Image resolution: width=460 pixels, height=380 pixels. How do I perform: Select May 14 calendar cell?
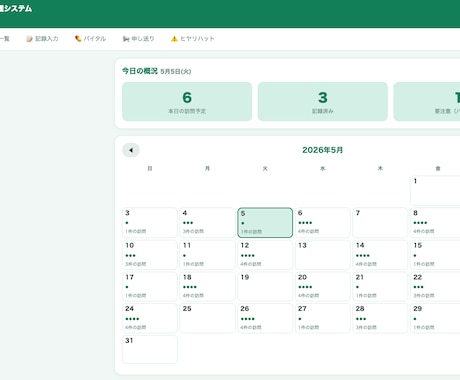click(380, 255)
